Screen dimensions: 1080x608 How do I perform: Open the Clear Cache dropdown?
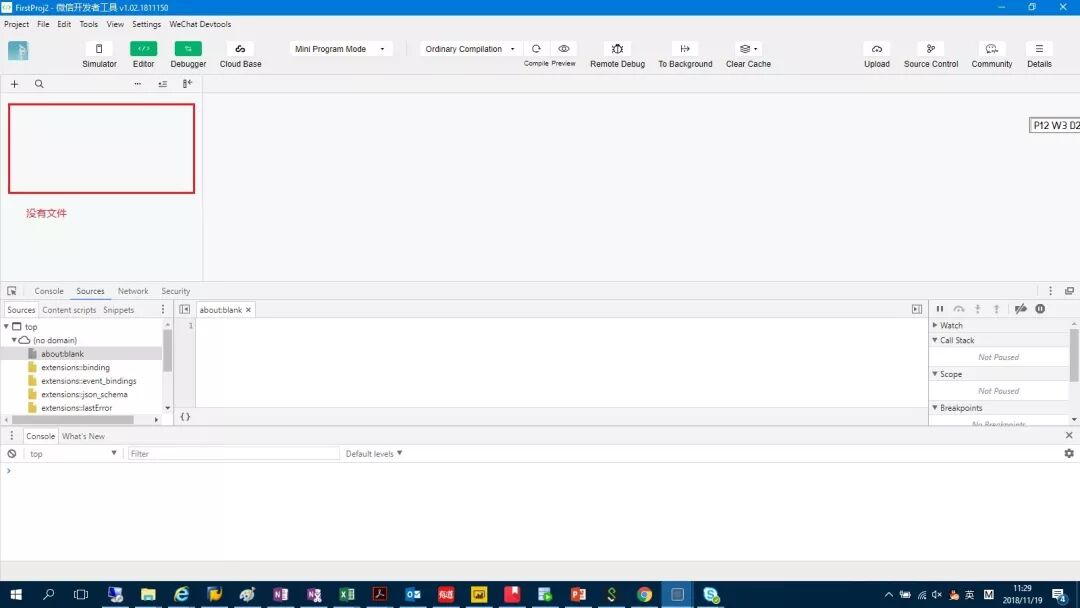(748, 49)
